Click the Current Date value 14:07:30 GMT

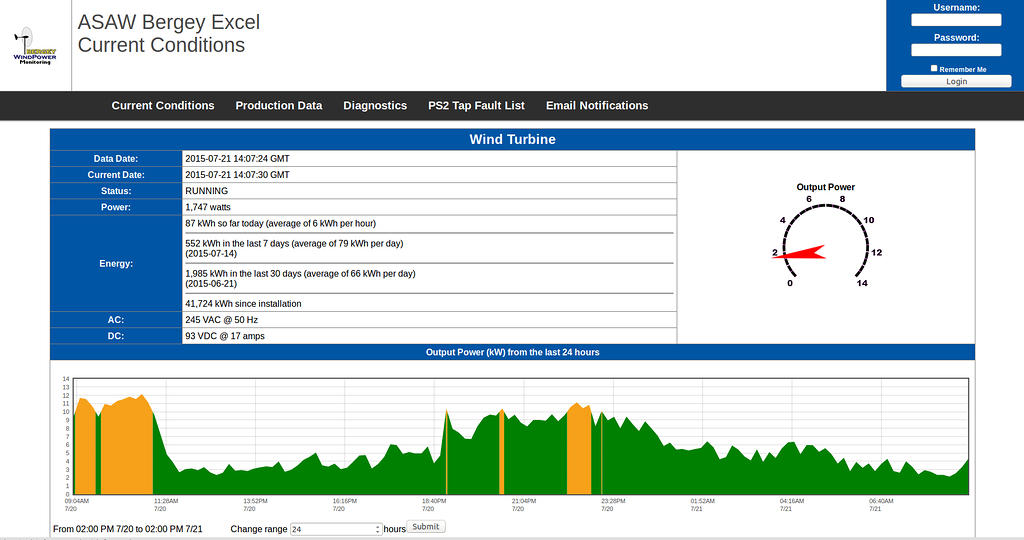coord(237,175)
